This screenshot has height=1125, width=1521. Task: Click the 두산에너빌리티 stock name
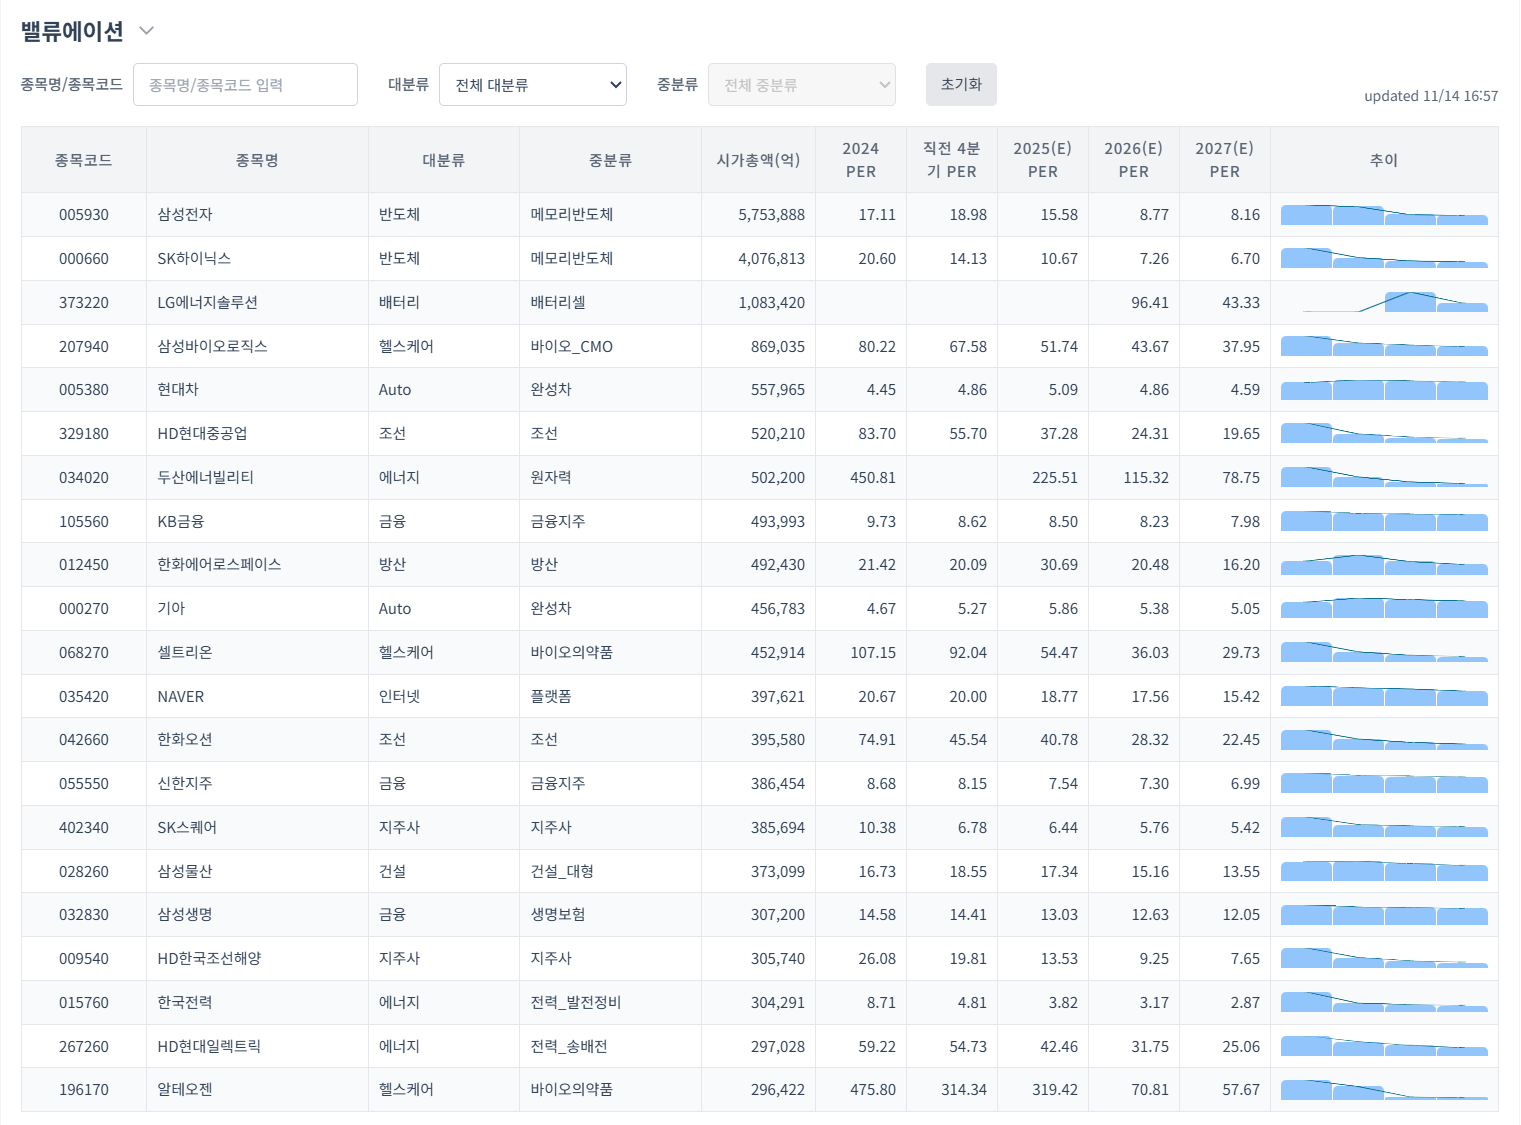[x=205, y=478]
